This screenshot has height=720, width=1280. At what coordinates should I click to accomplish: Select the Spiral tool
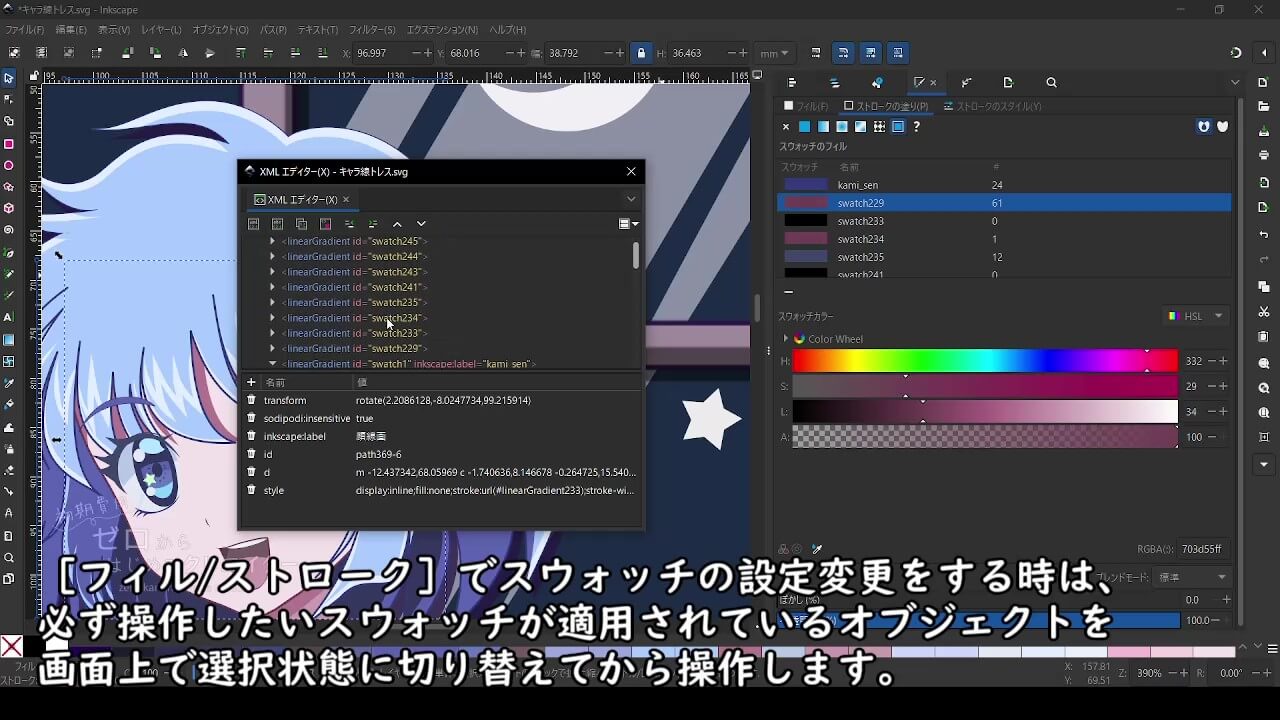point(9,230)
